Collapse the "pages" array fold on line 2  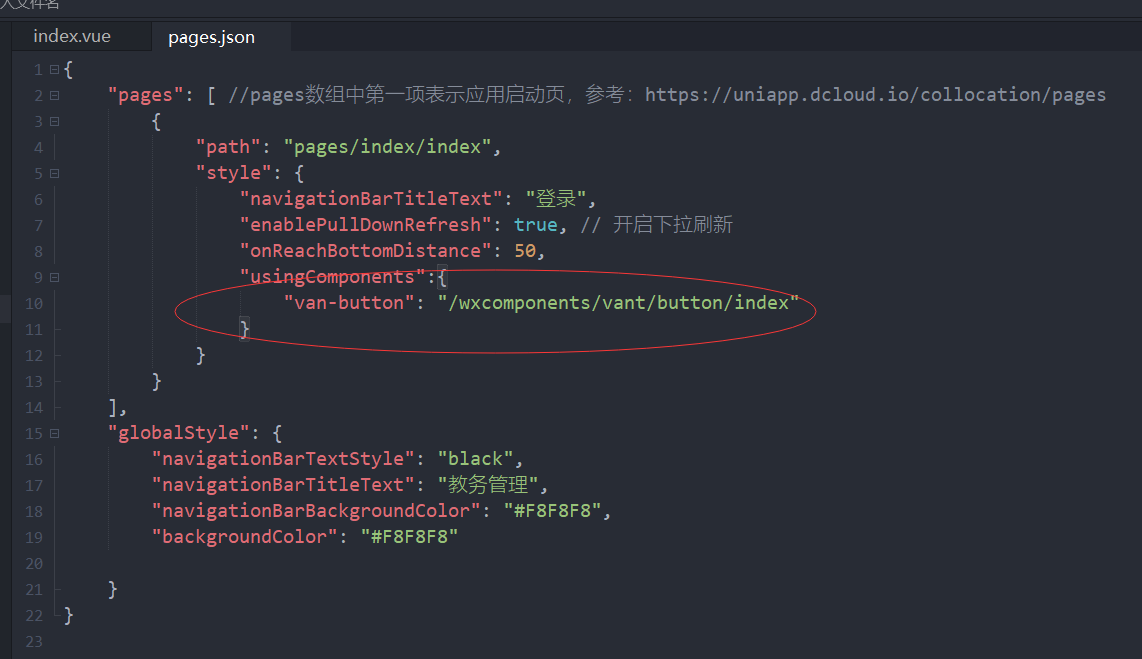pos(54,95)
